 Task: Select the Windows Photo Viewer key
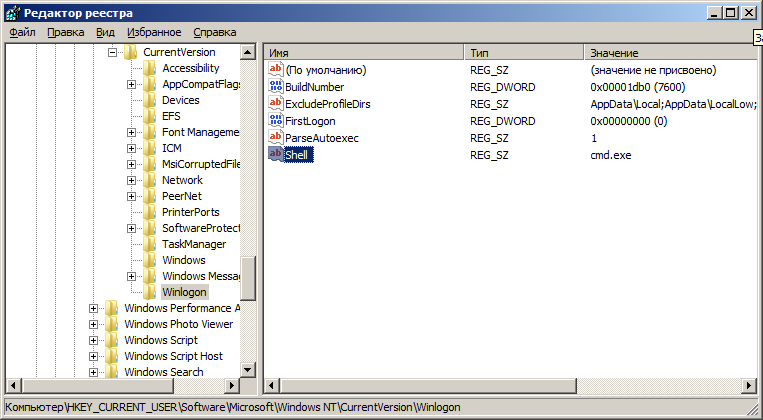point(178,324)
